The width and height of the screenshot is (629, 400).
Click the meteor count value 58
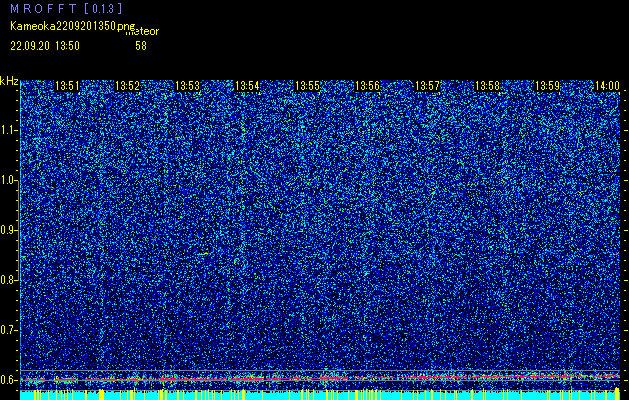coord(141,46)
